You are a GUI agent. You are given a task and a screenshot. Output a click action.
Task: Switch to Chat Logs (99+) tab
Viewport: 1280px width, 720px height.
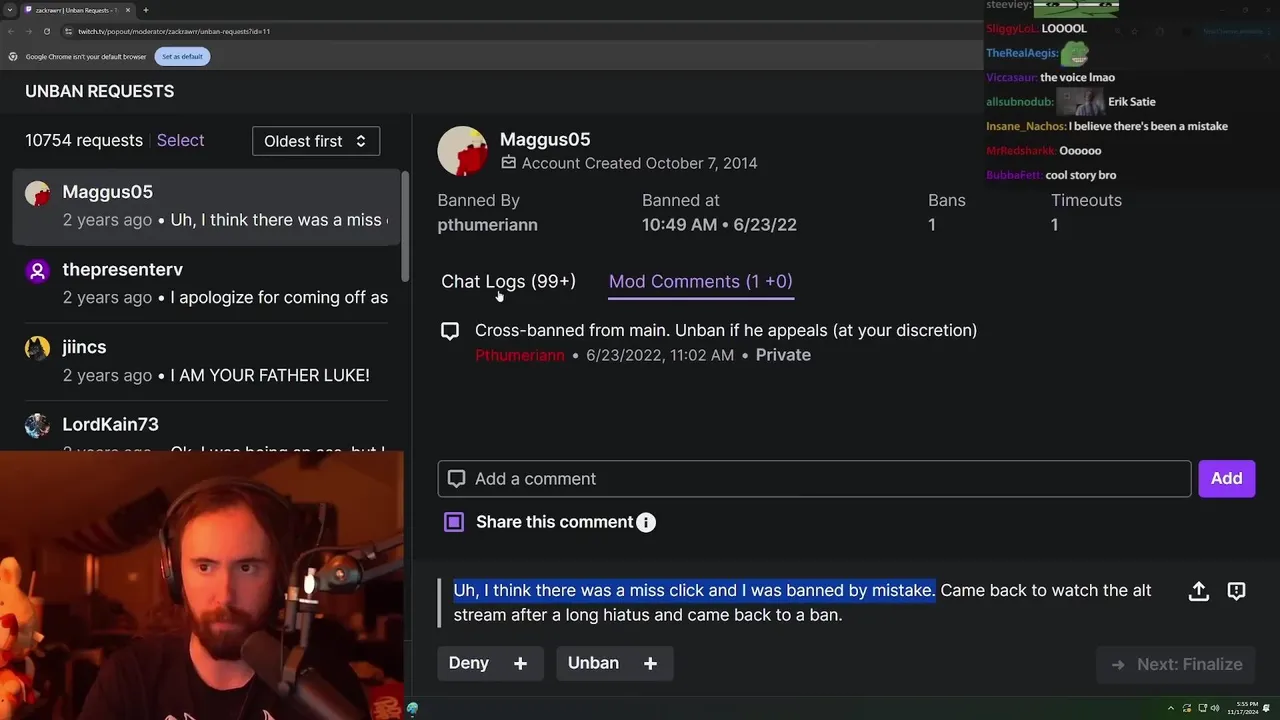tap(508, 281)
